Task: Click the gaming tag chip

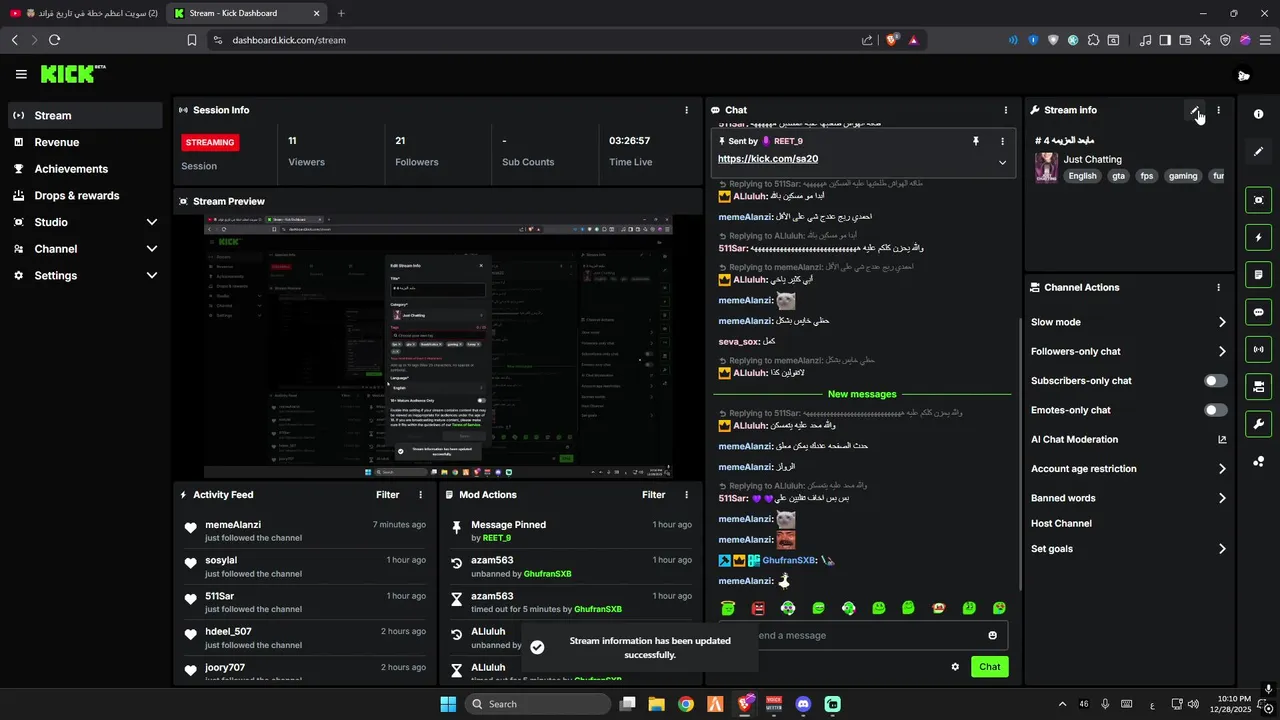Action: [x=1182, y=176]
